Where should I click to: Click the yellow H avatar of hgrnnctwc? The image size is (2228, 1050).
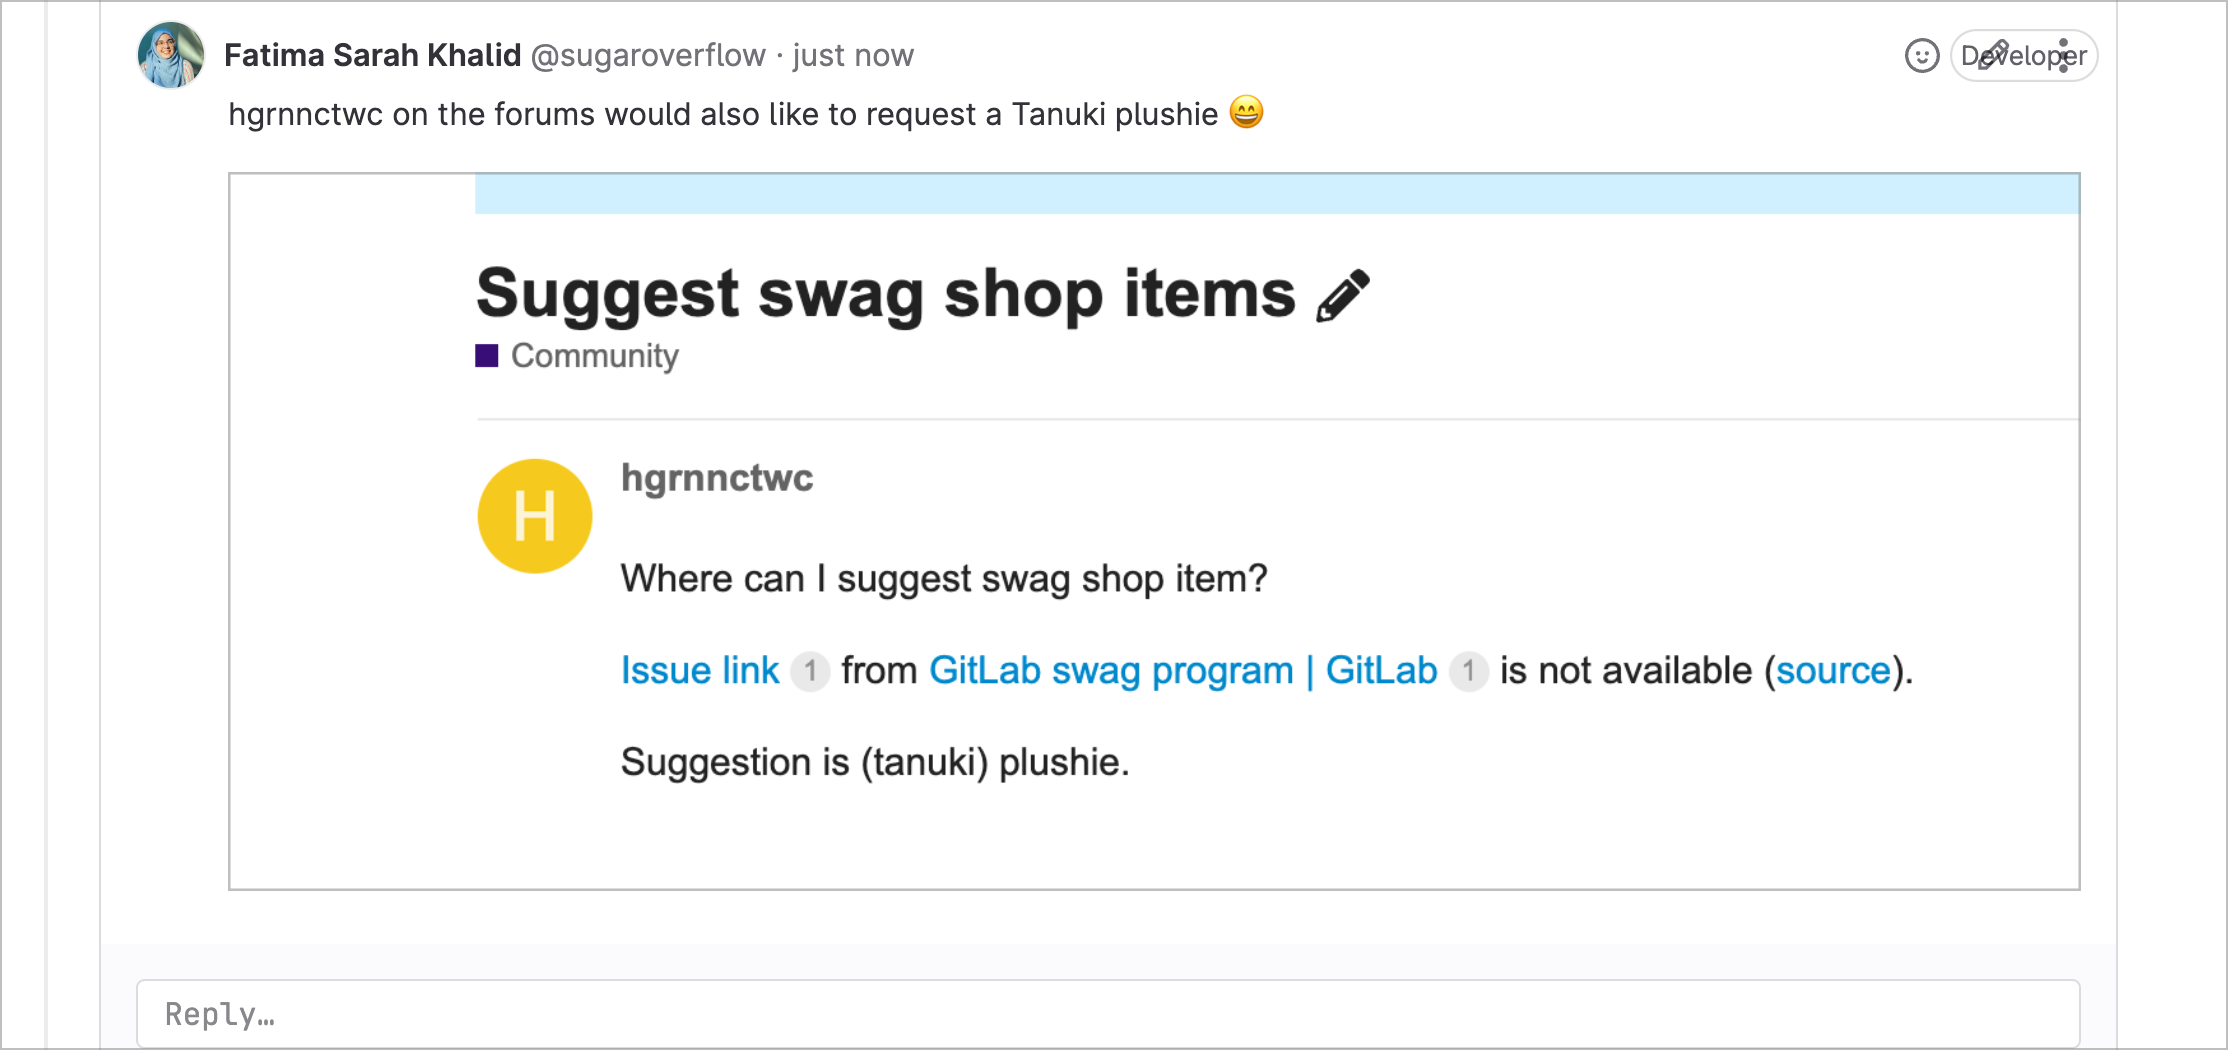click(x=535, y=515)
